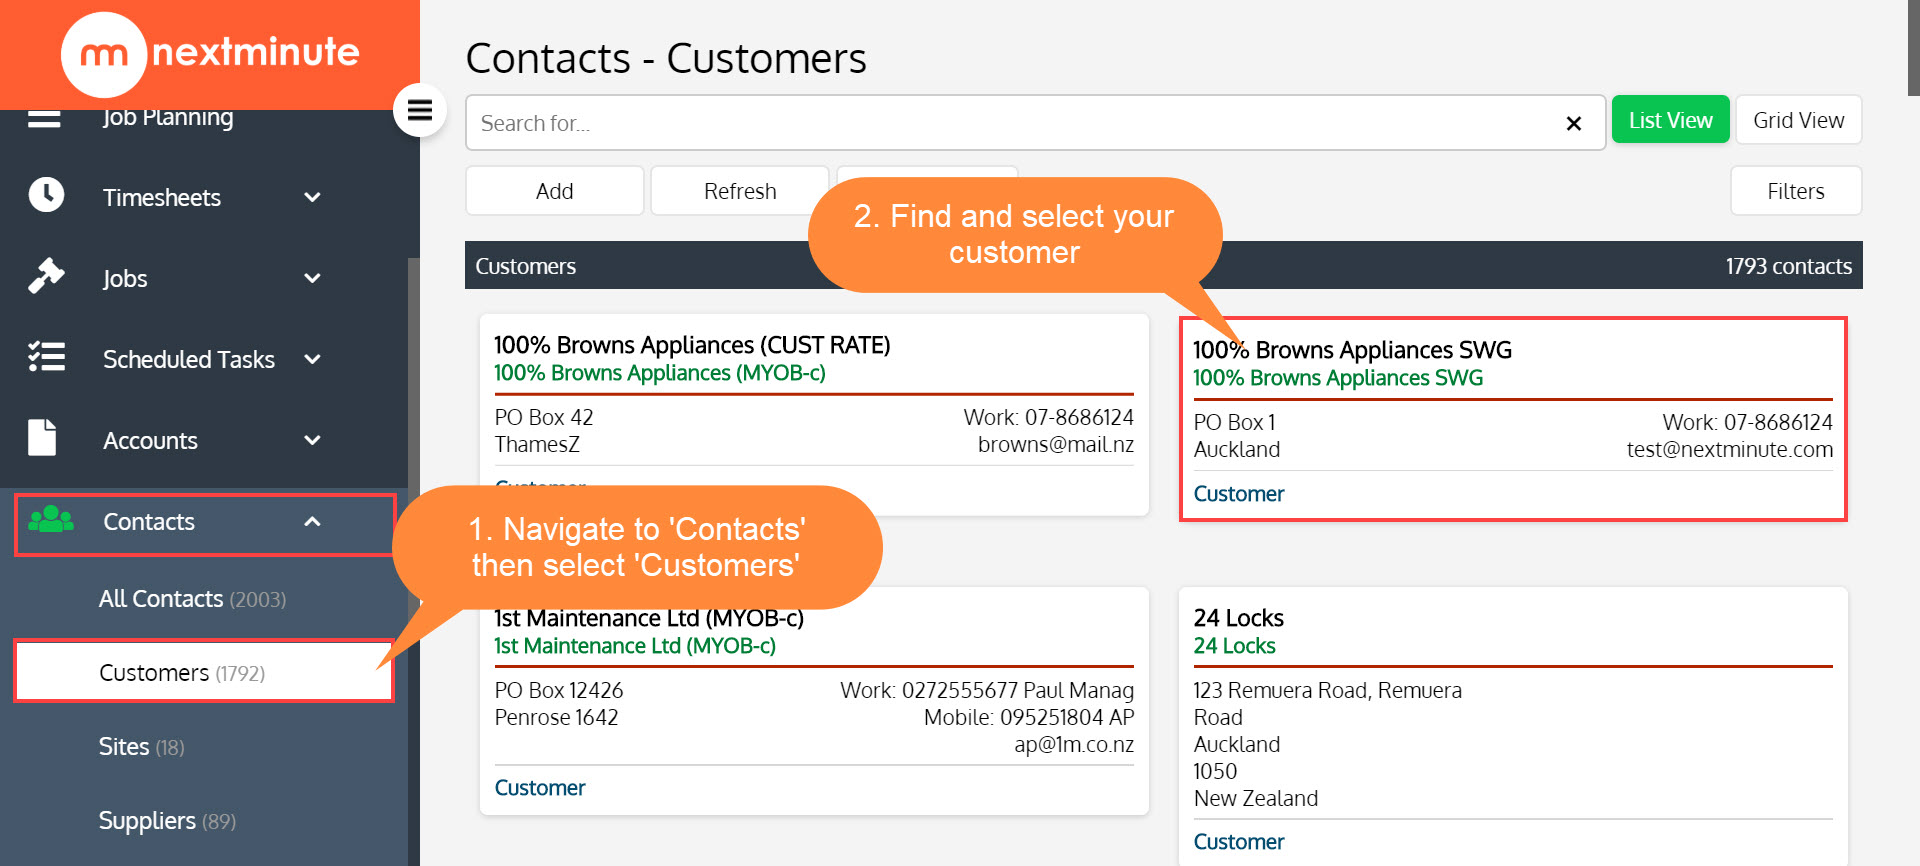Open the 100% Browns Appliances SWG card title

(x=1352, y=350)
